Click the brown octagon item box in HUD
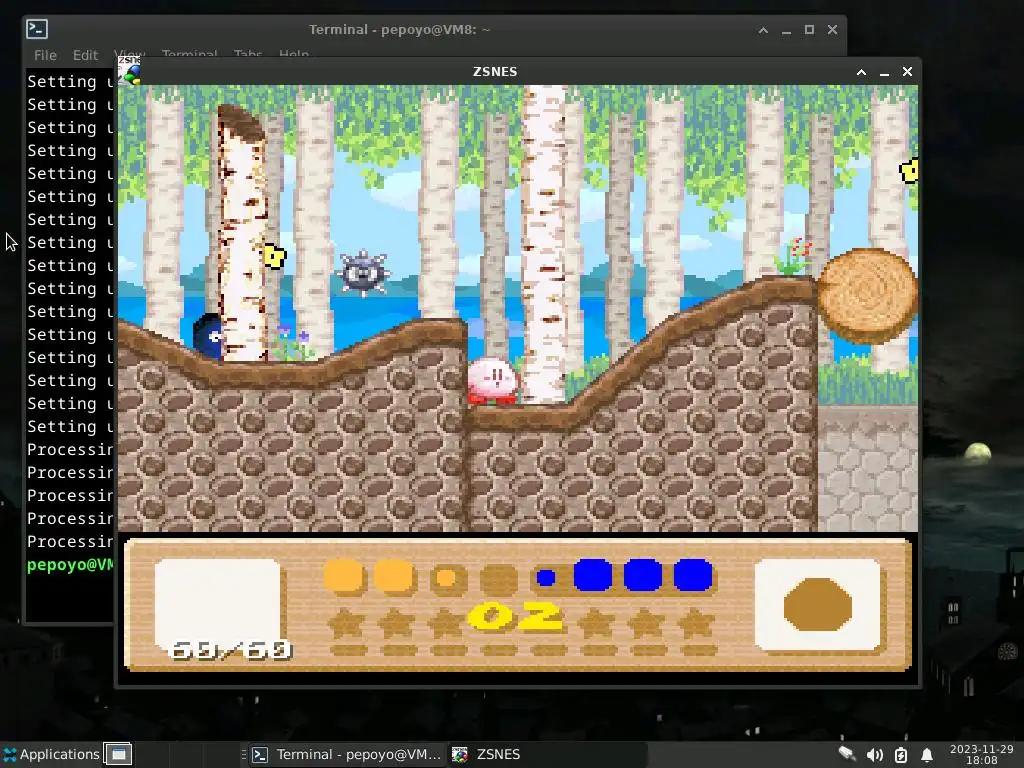Image resolution: width=1024 pixels, height=768 pixels. click(x=818, y=604)
